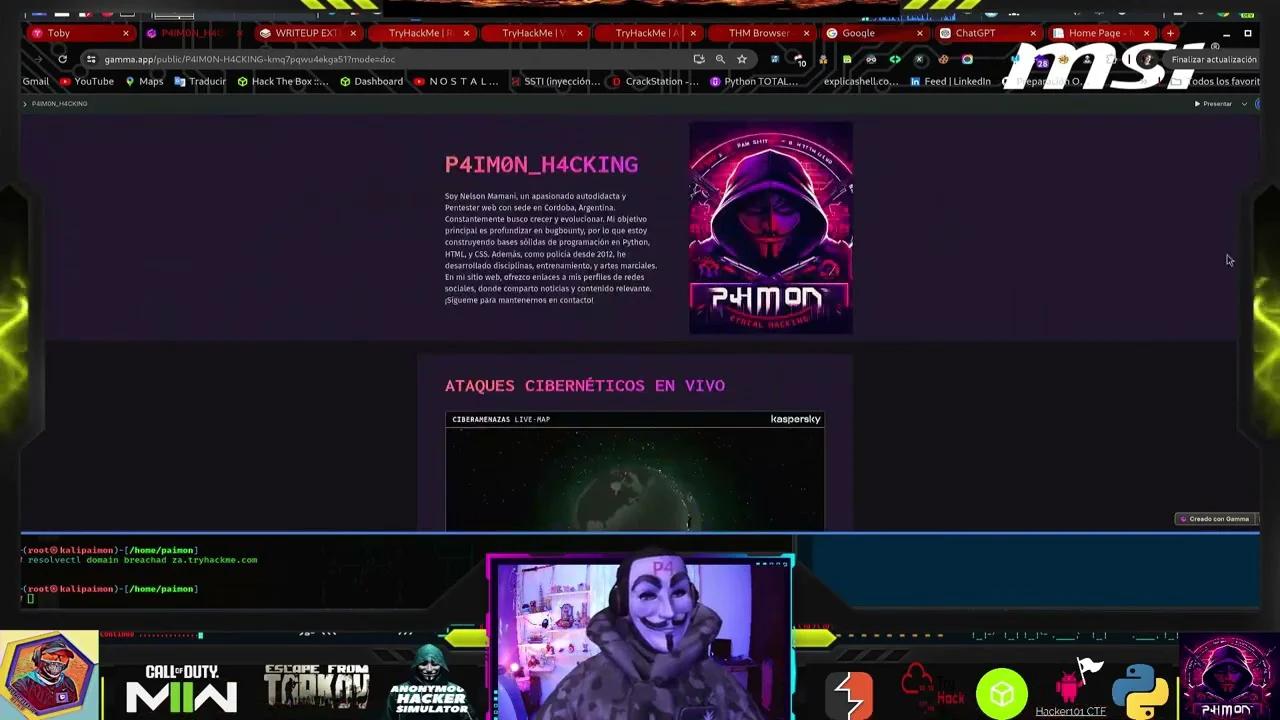Click the Finalizar actualización button
Screen dimensions: 1280x720
(1214, 60)
